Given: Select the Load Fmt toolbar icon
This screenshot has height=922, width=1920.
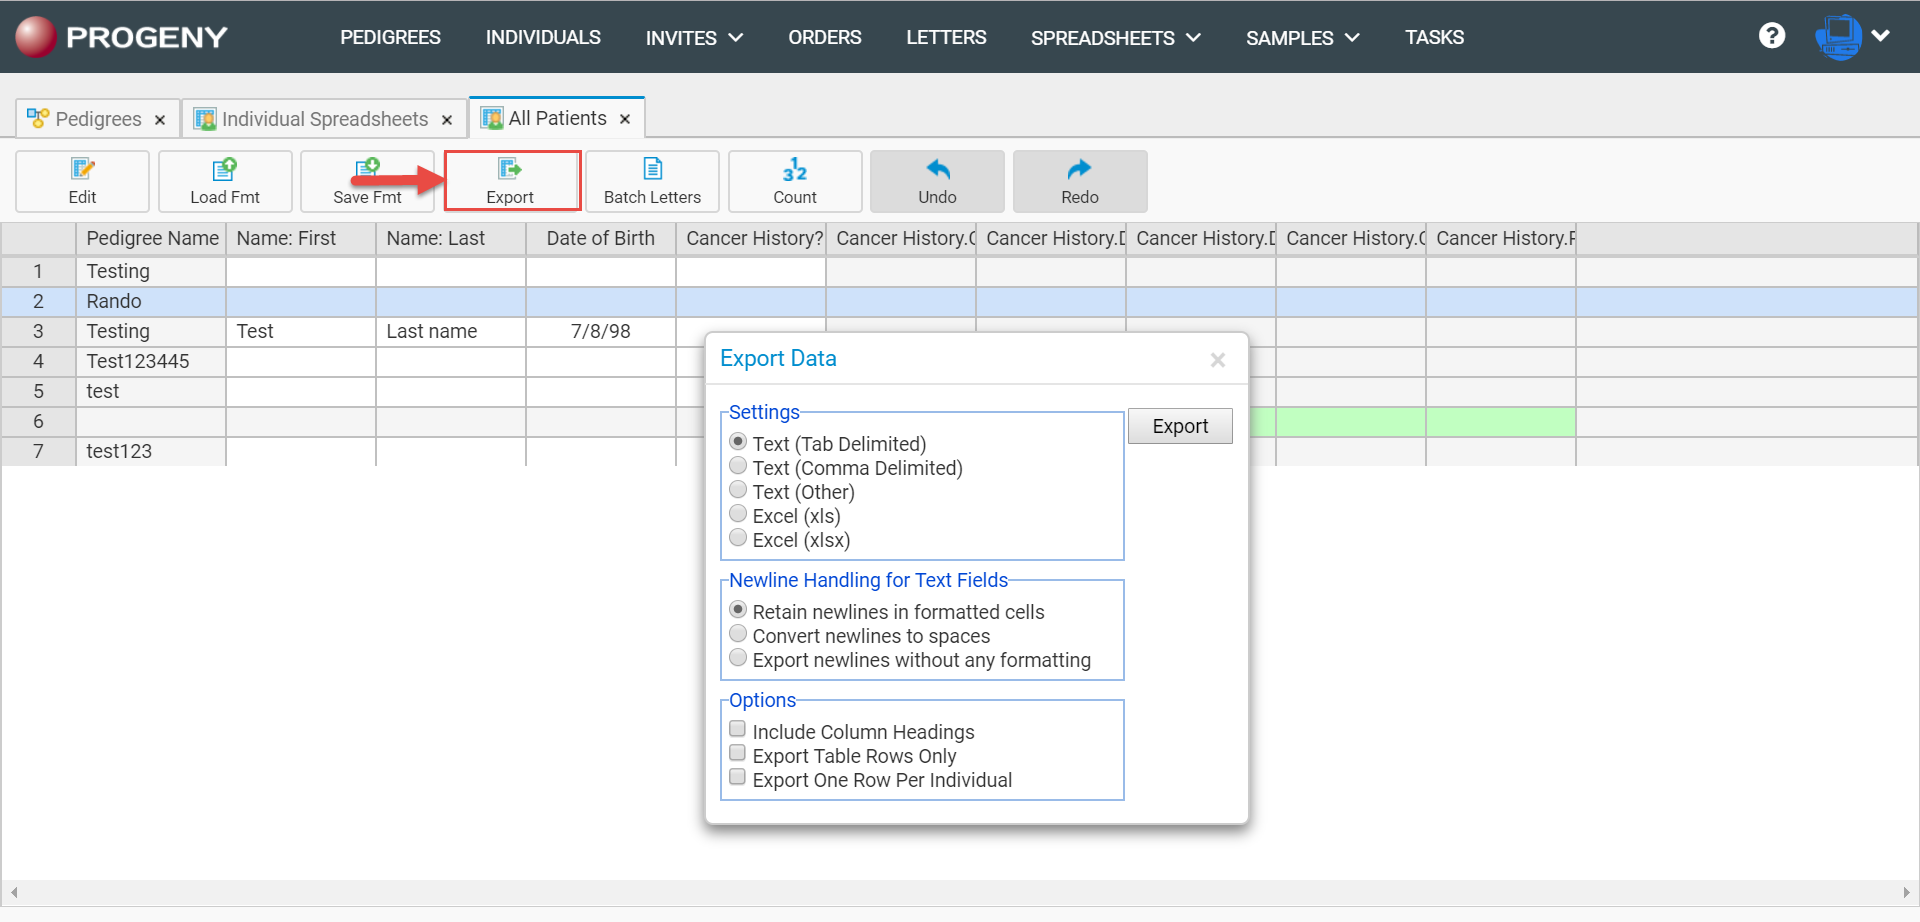Looking at the screenshot, I should pos(225,181).
